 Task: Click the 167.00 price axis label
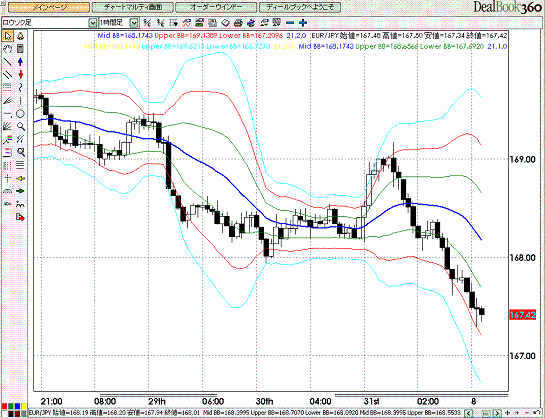point(522,356)
